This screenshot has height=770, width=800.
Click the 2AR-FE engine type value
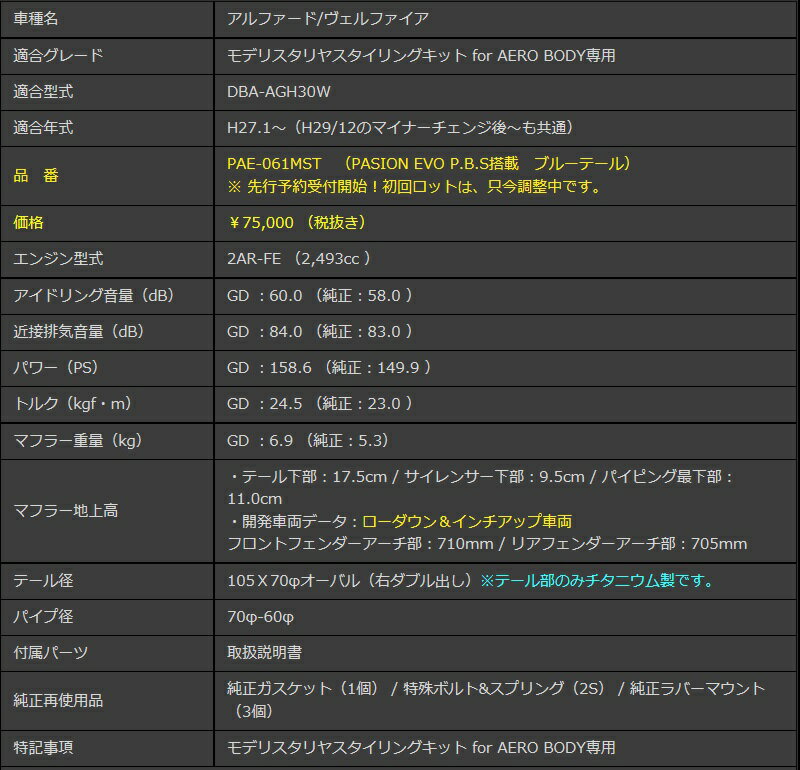pyautogui.click(x=255, y=258)
